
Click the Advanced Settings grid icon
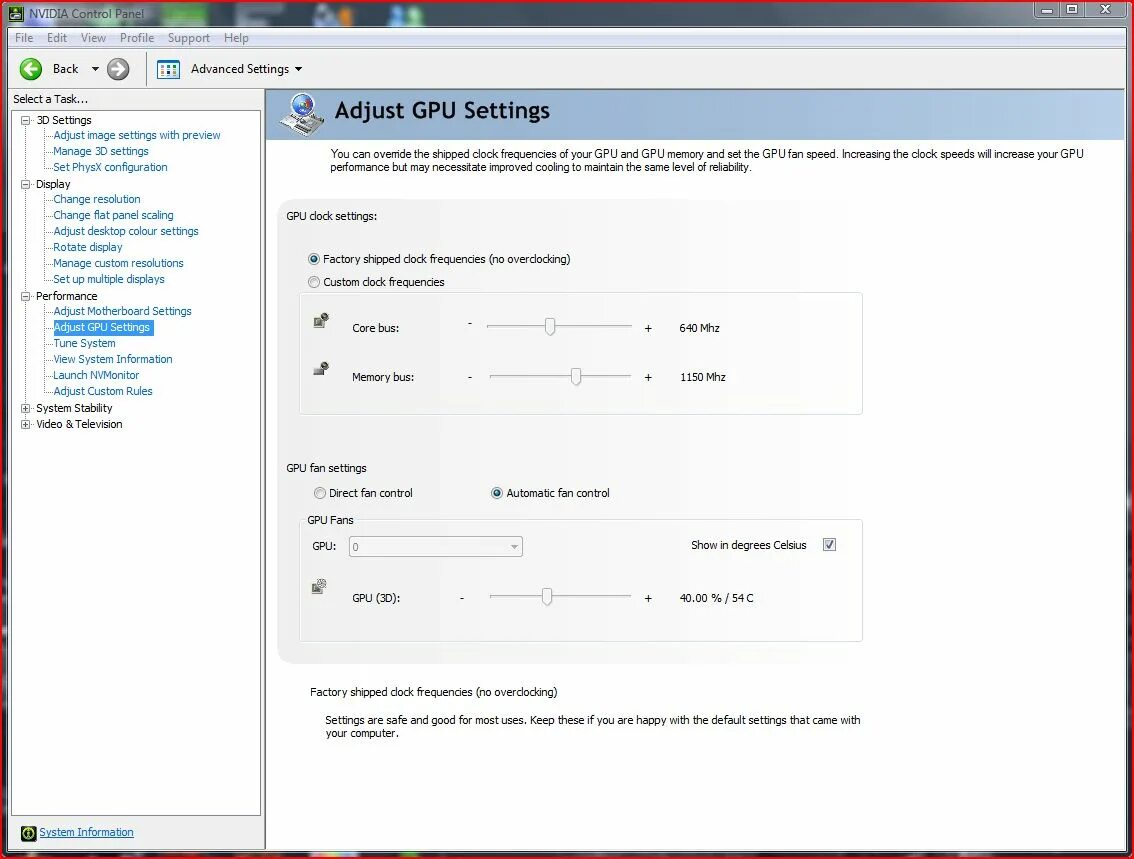[x=168, y=69]
